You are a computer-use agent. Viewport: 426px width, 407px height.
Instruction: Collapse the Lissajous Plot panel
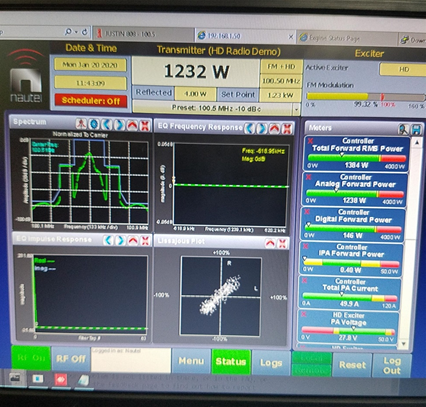click(270, 243)
